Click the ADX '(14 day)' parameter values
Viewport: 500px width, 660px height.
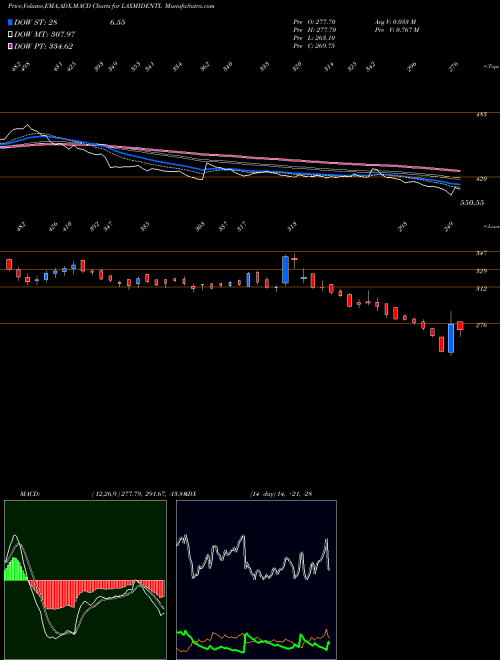coord(280,494)
